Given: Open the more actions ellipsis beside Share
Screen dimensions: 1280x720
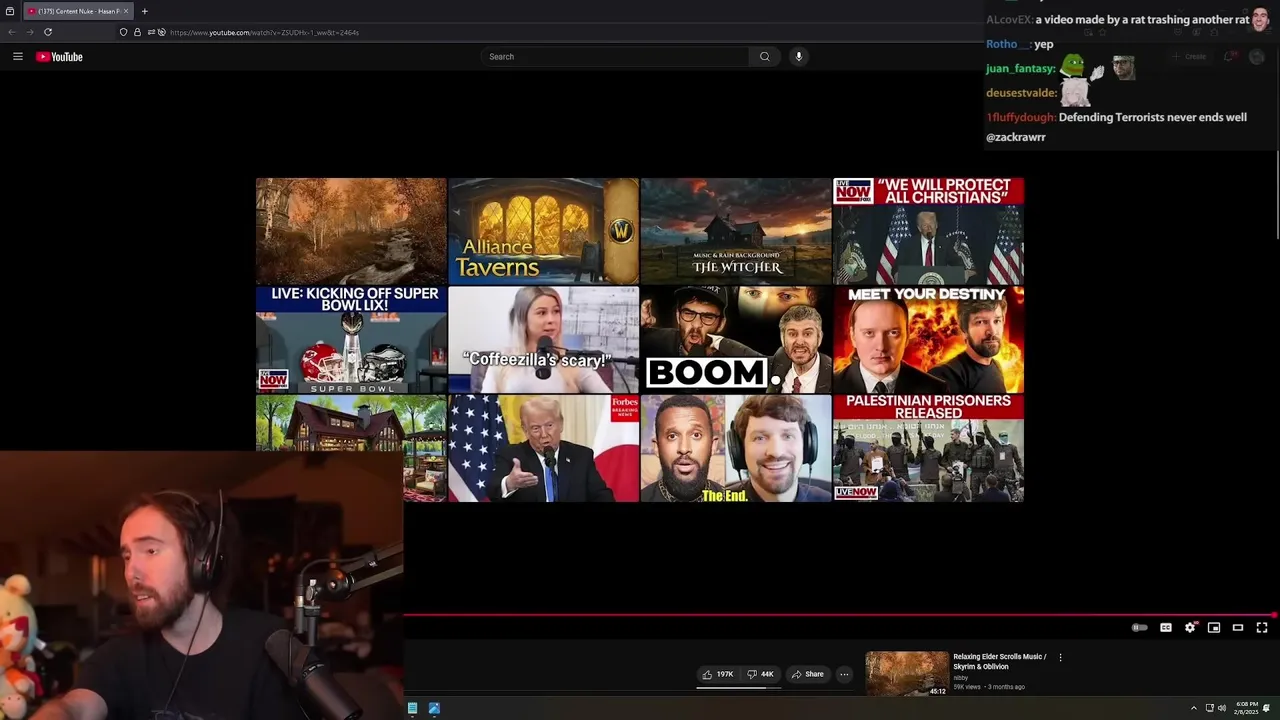Looking at the screenshot, I should (x=844, y=674).
